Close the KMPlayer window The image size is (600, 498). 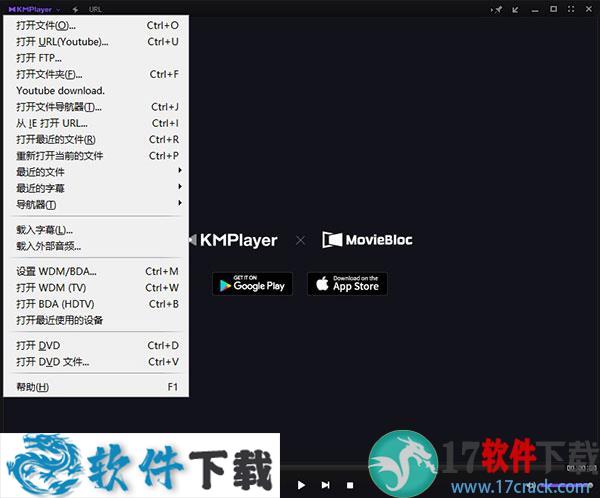pyautogui.click(x=589, y=9)
